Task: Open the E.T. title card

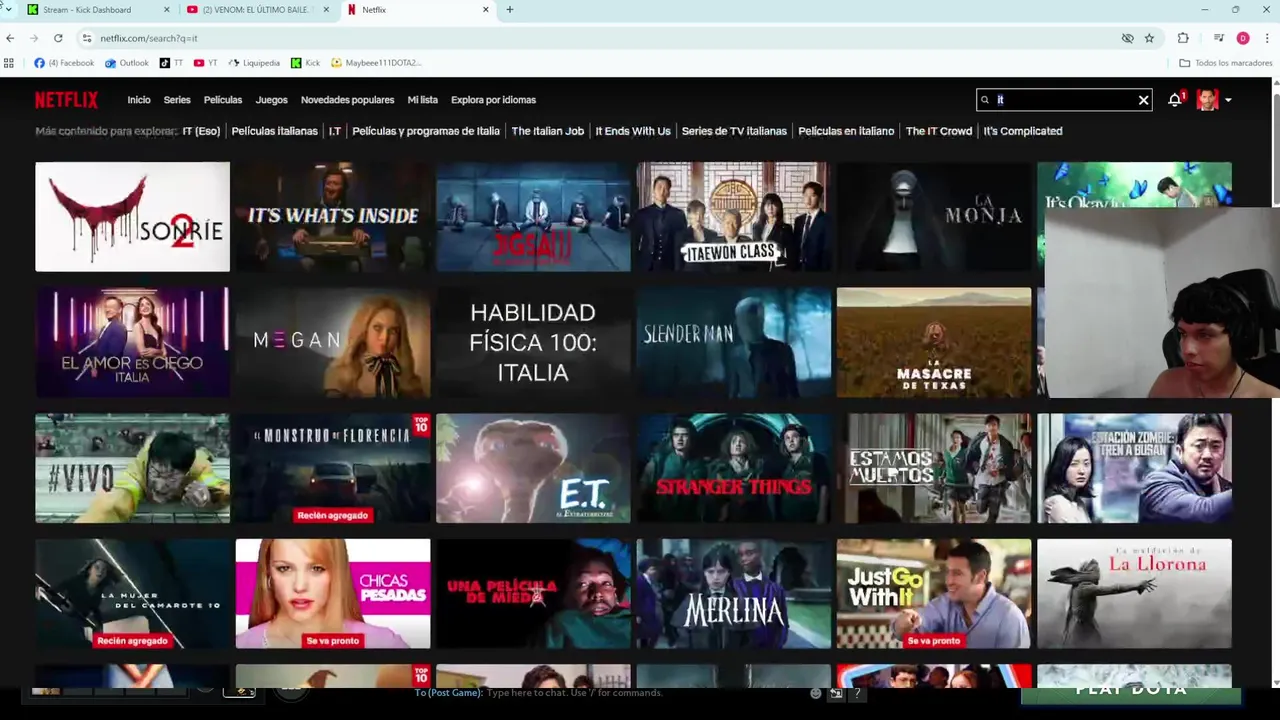Action: (x=533, y=468)
